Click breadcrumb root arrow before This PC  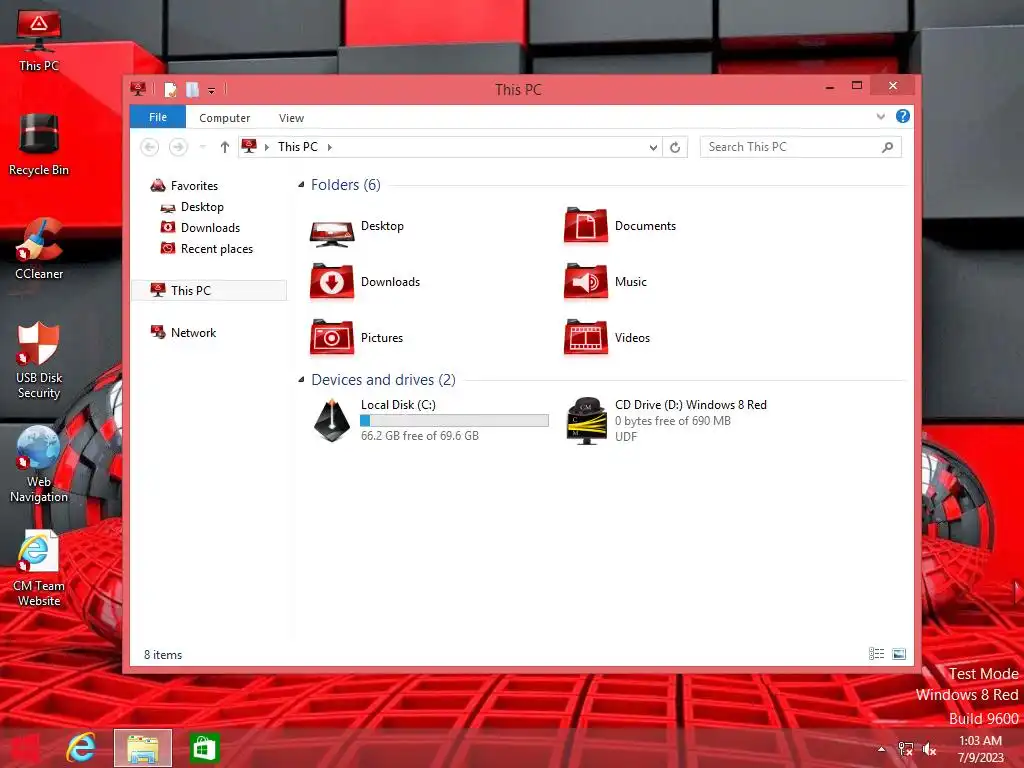[266, 147]
